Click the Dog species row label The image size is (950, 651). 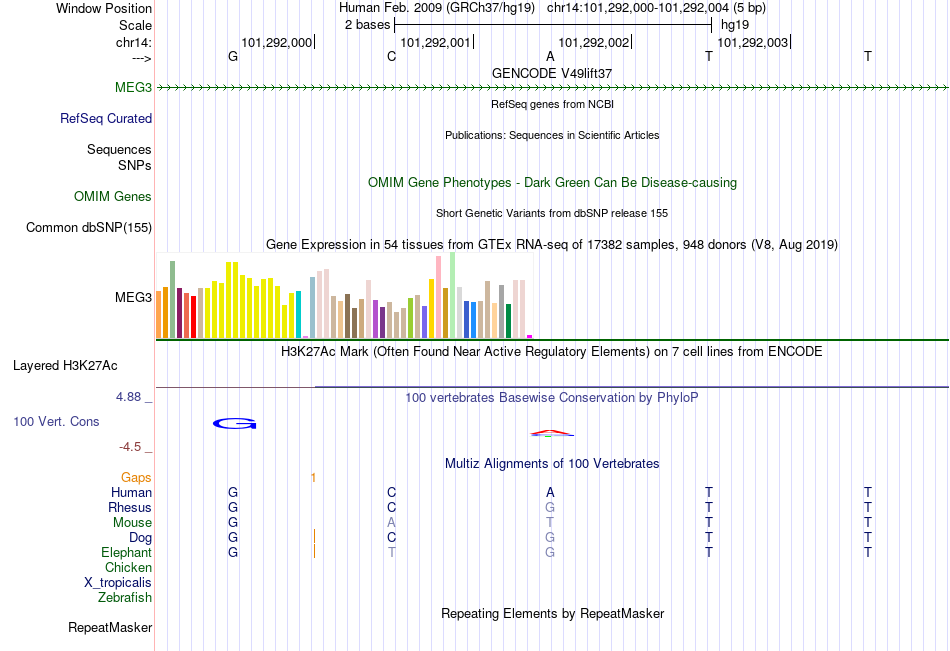coord(140,538)
